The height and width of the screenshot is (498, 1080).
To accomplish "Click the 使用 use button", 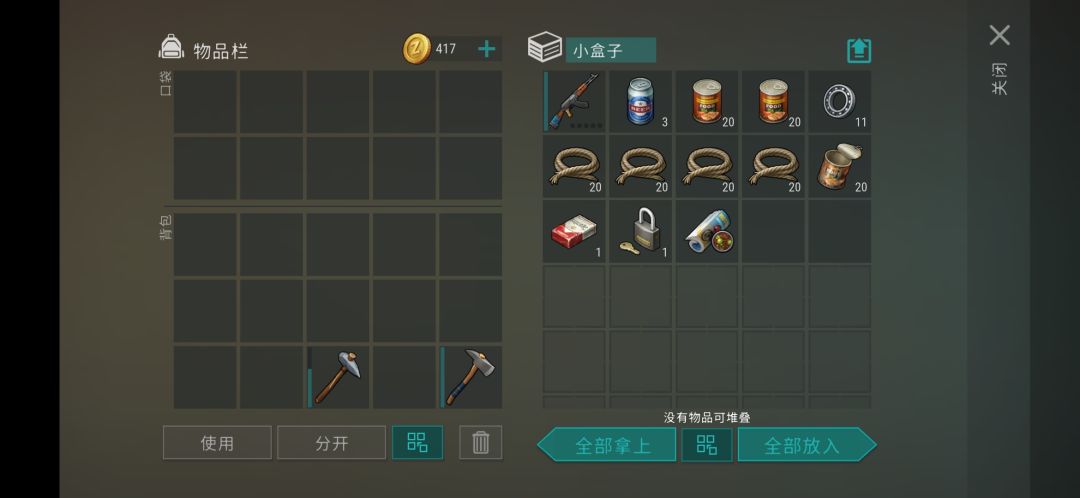I will 217,442.
